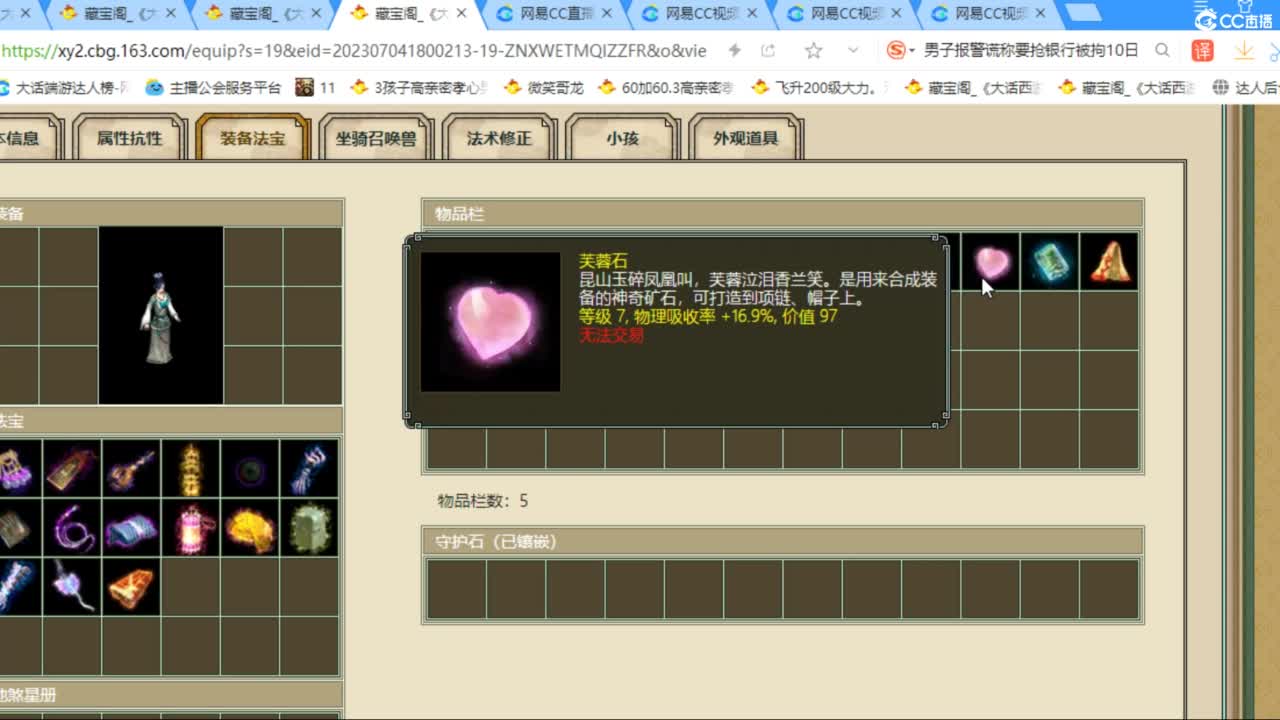Image resolution: width=1280 pixels, height=720 pixels.
Task: Click the search box with 男子报警 headline
Action: click(1030, 50)
